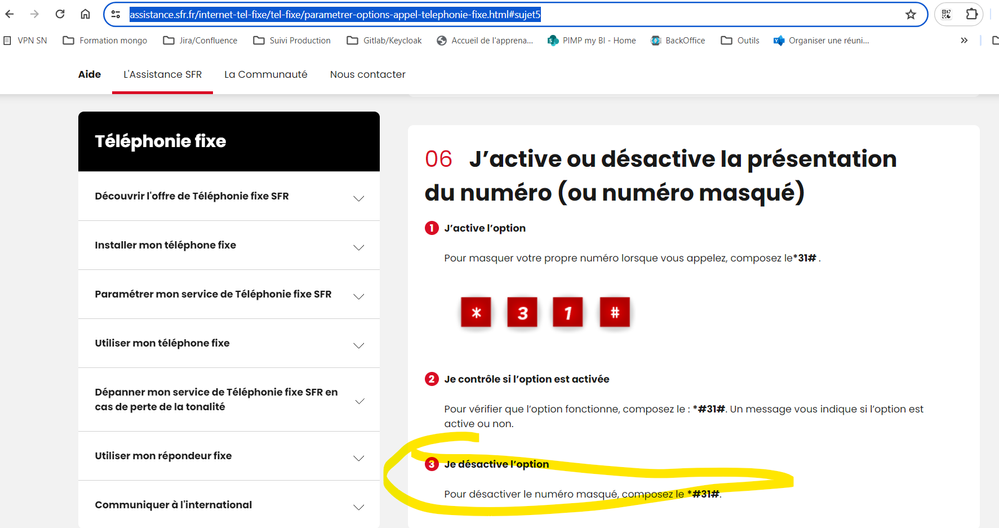This screenshot has width=999, height=528.
Task: Click the J'active l'option step title
Action: point(485,228)
